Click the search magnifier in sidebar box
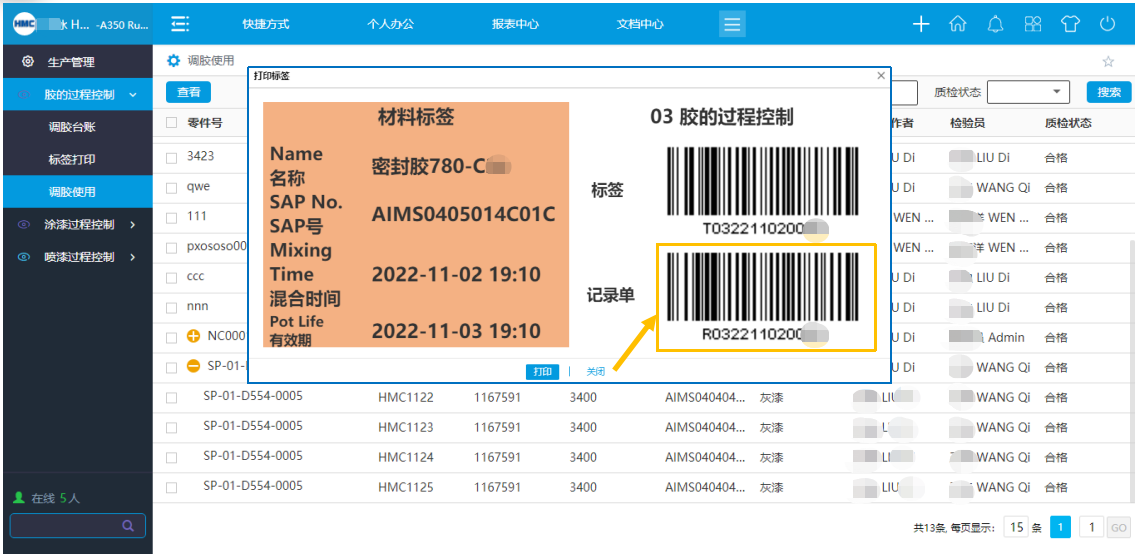1139x558 pixels. pos(128,525)
